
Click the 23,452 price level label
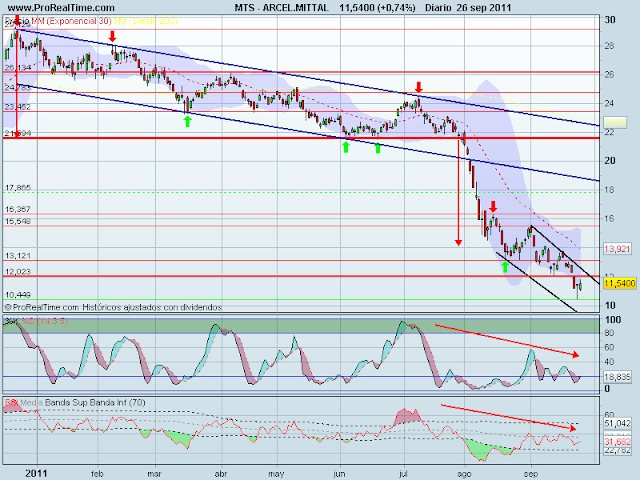click(18, 107)
